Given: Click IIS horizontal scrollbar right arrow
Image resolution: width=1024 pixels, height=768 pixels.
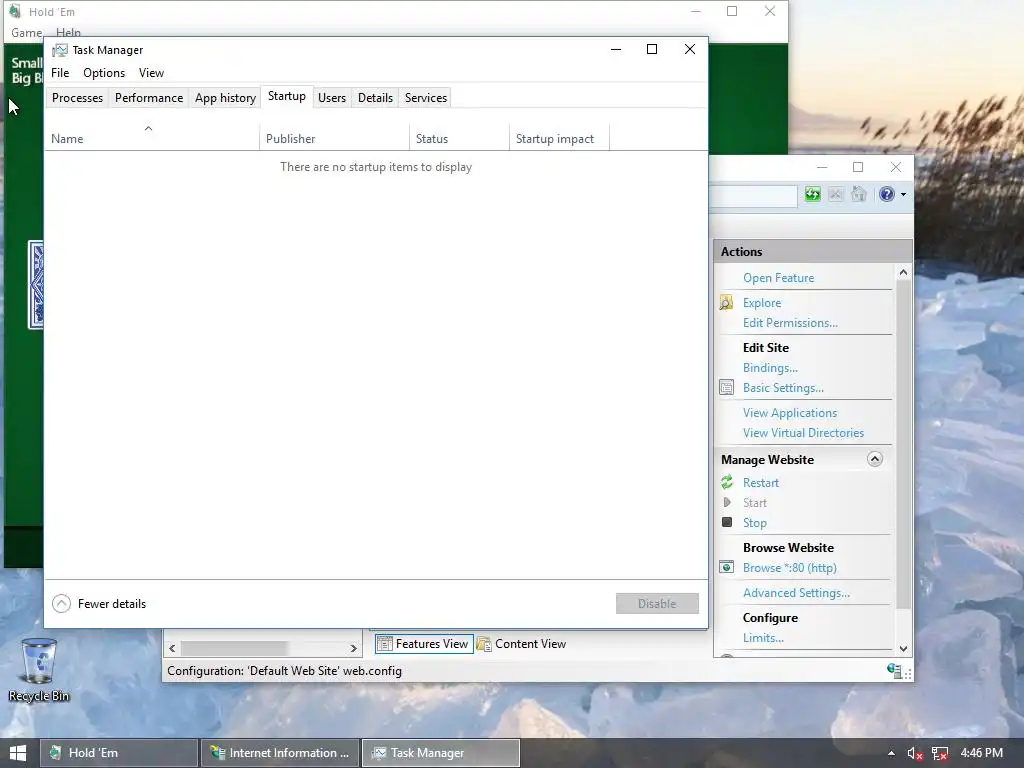Looking at the screenshot, I should [353, 648].
